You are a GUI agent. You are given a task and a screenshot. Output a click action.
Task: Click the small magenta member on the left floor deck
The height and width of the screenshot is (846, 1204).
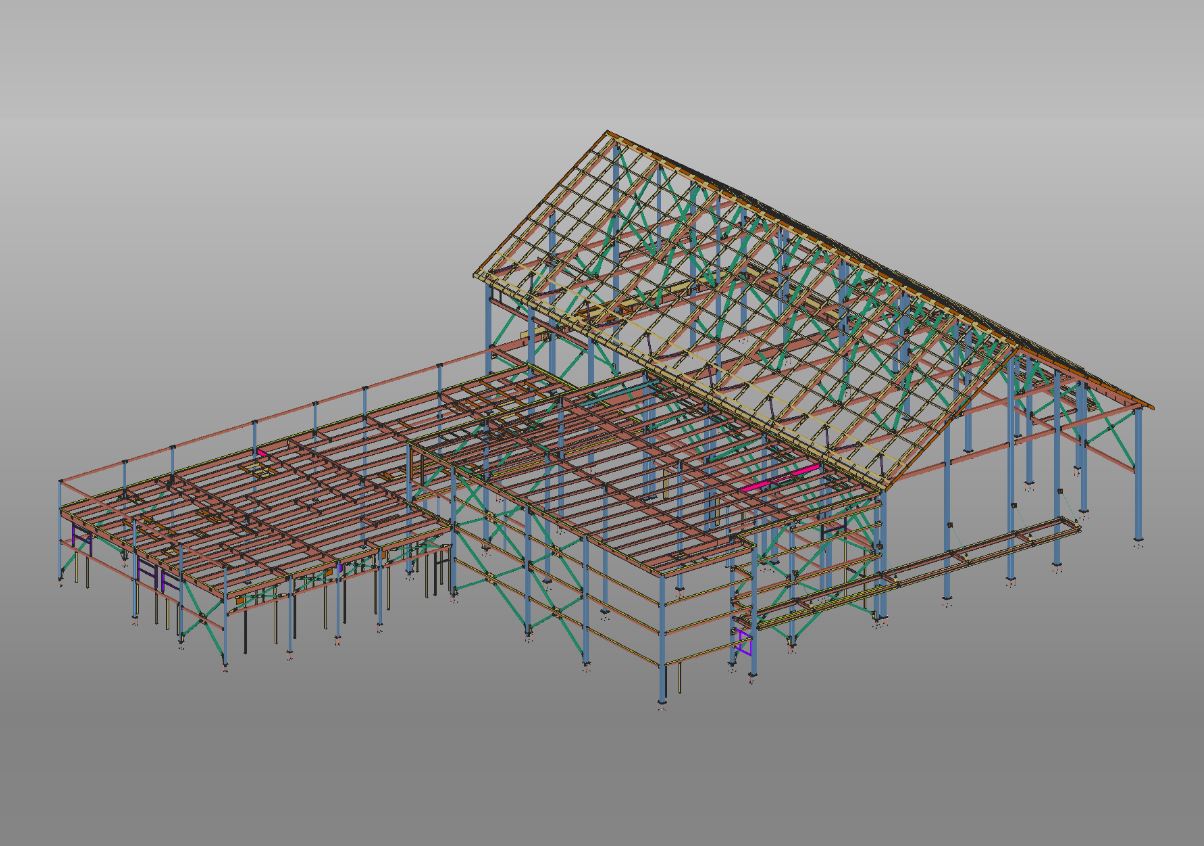(x=261, y=453)
